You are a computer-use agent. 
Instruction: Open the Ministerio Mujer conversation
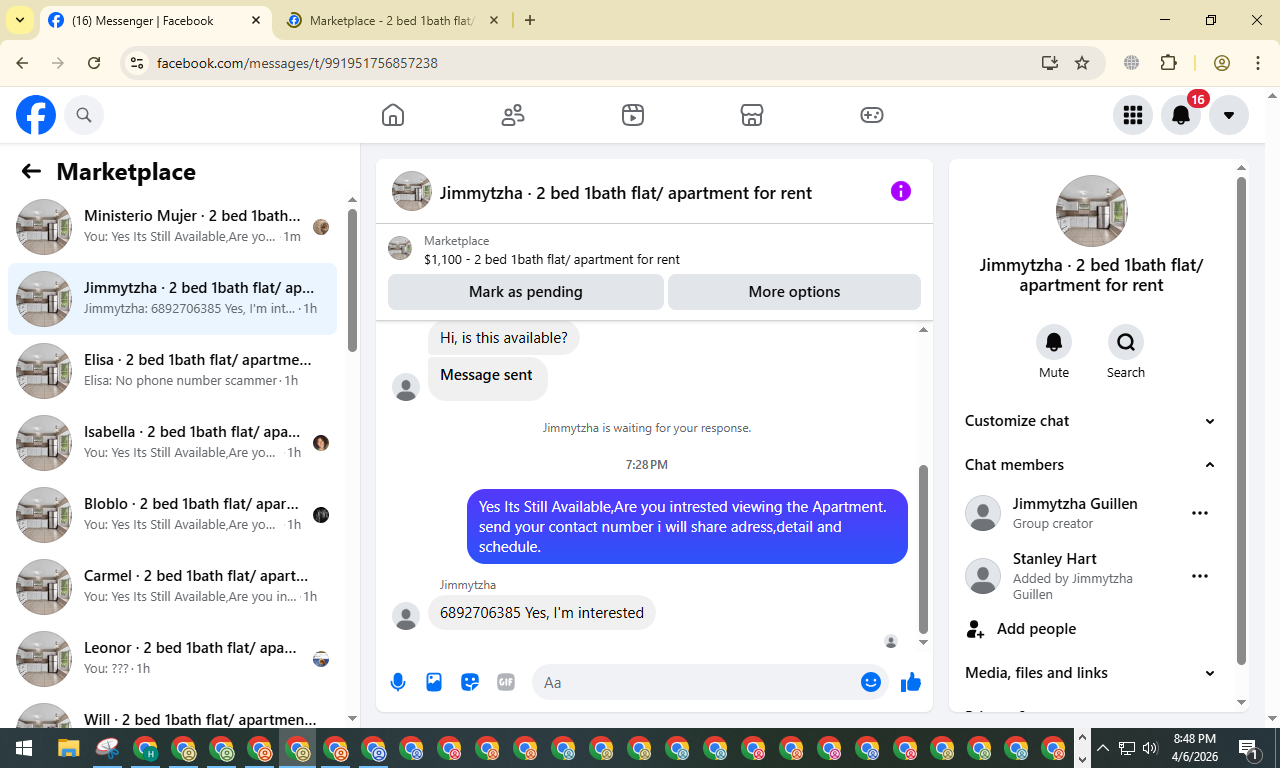click(172, 227)
